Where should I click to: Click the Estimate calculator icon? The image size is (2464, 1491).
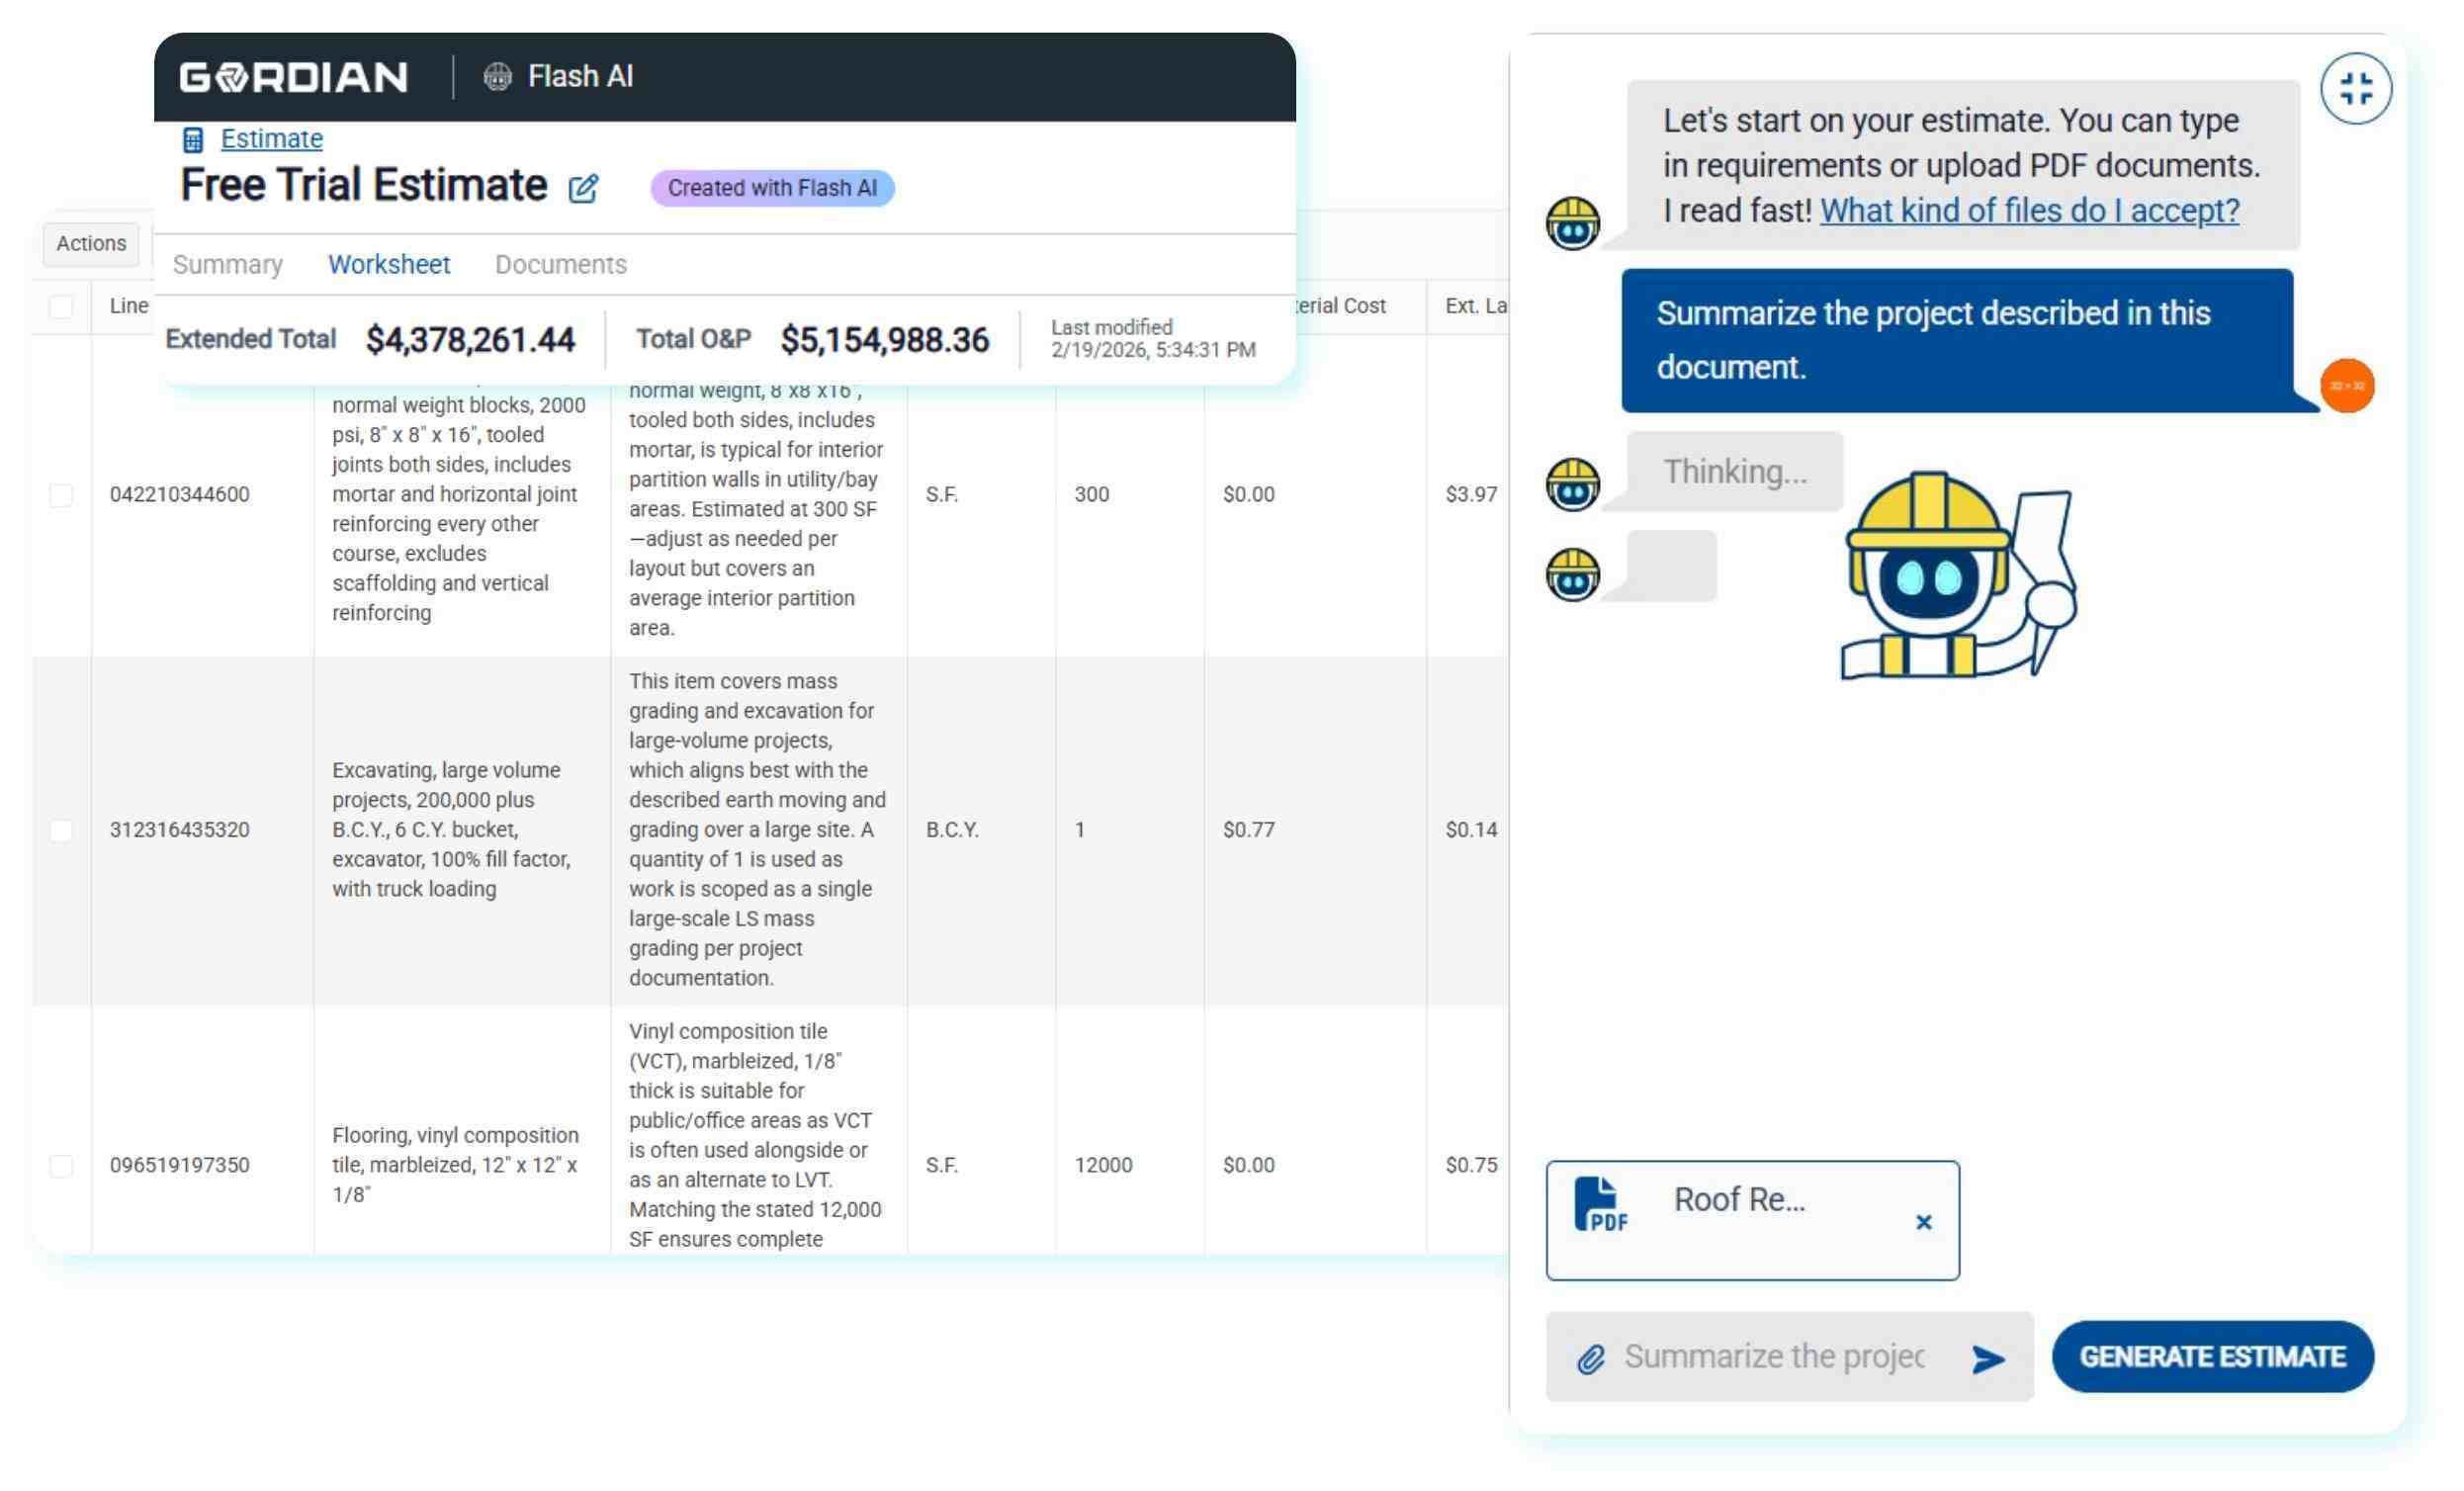(x=193, y=139)
